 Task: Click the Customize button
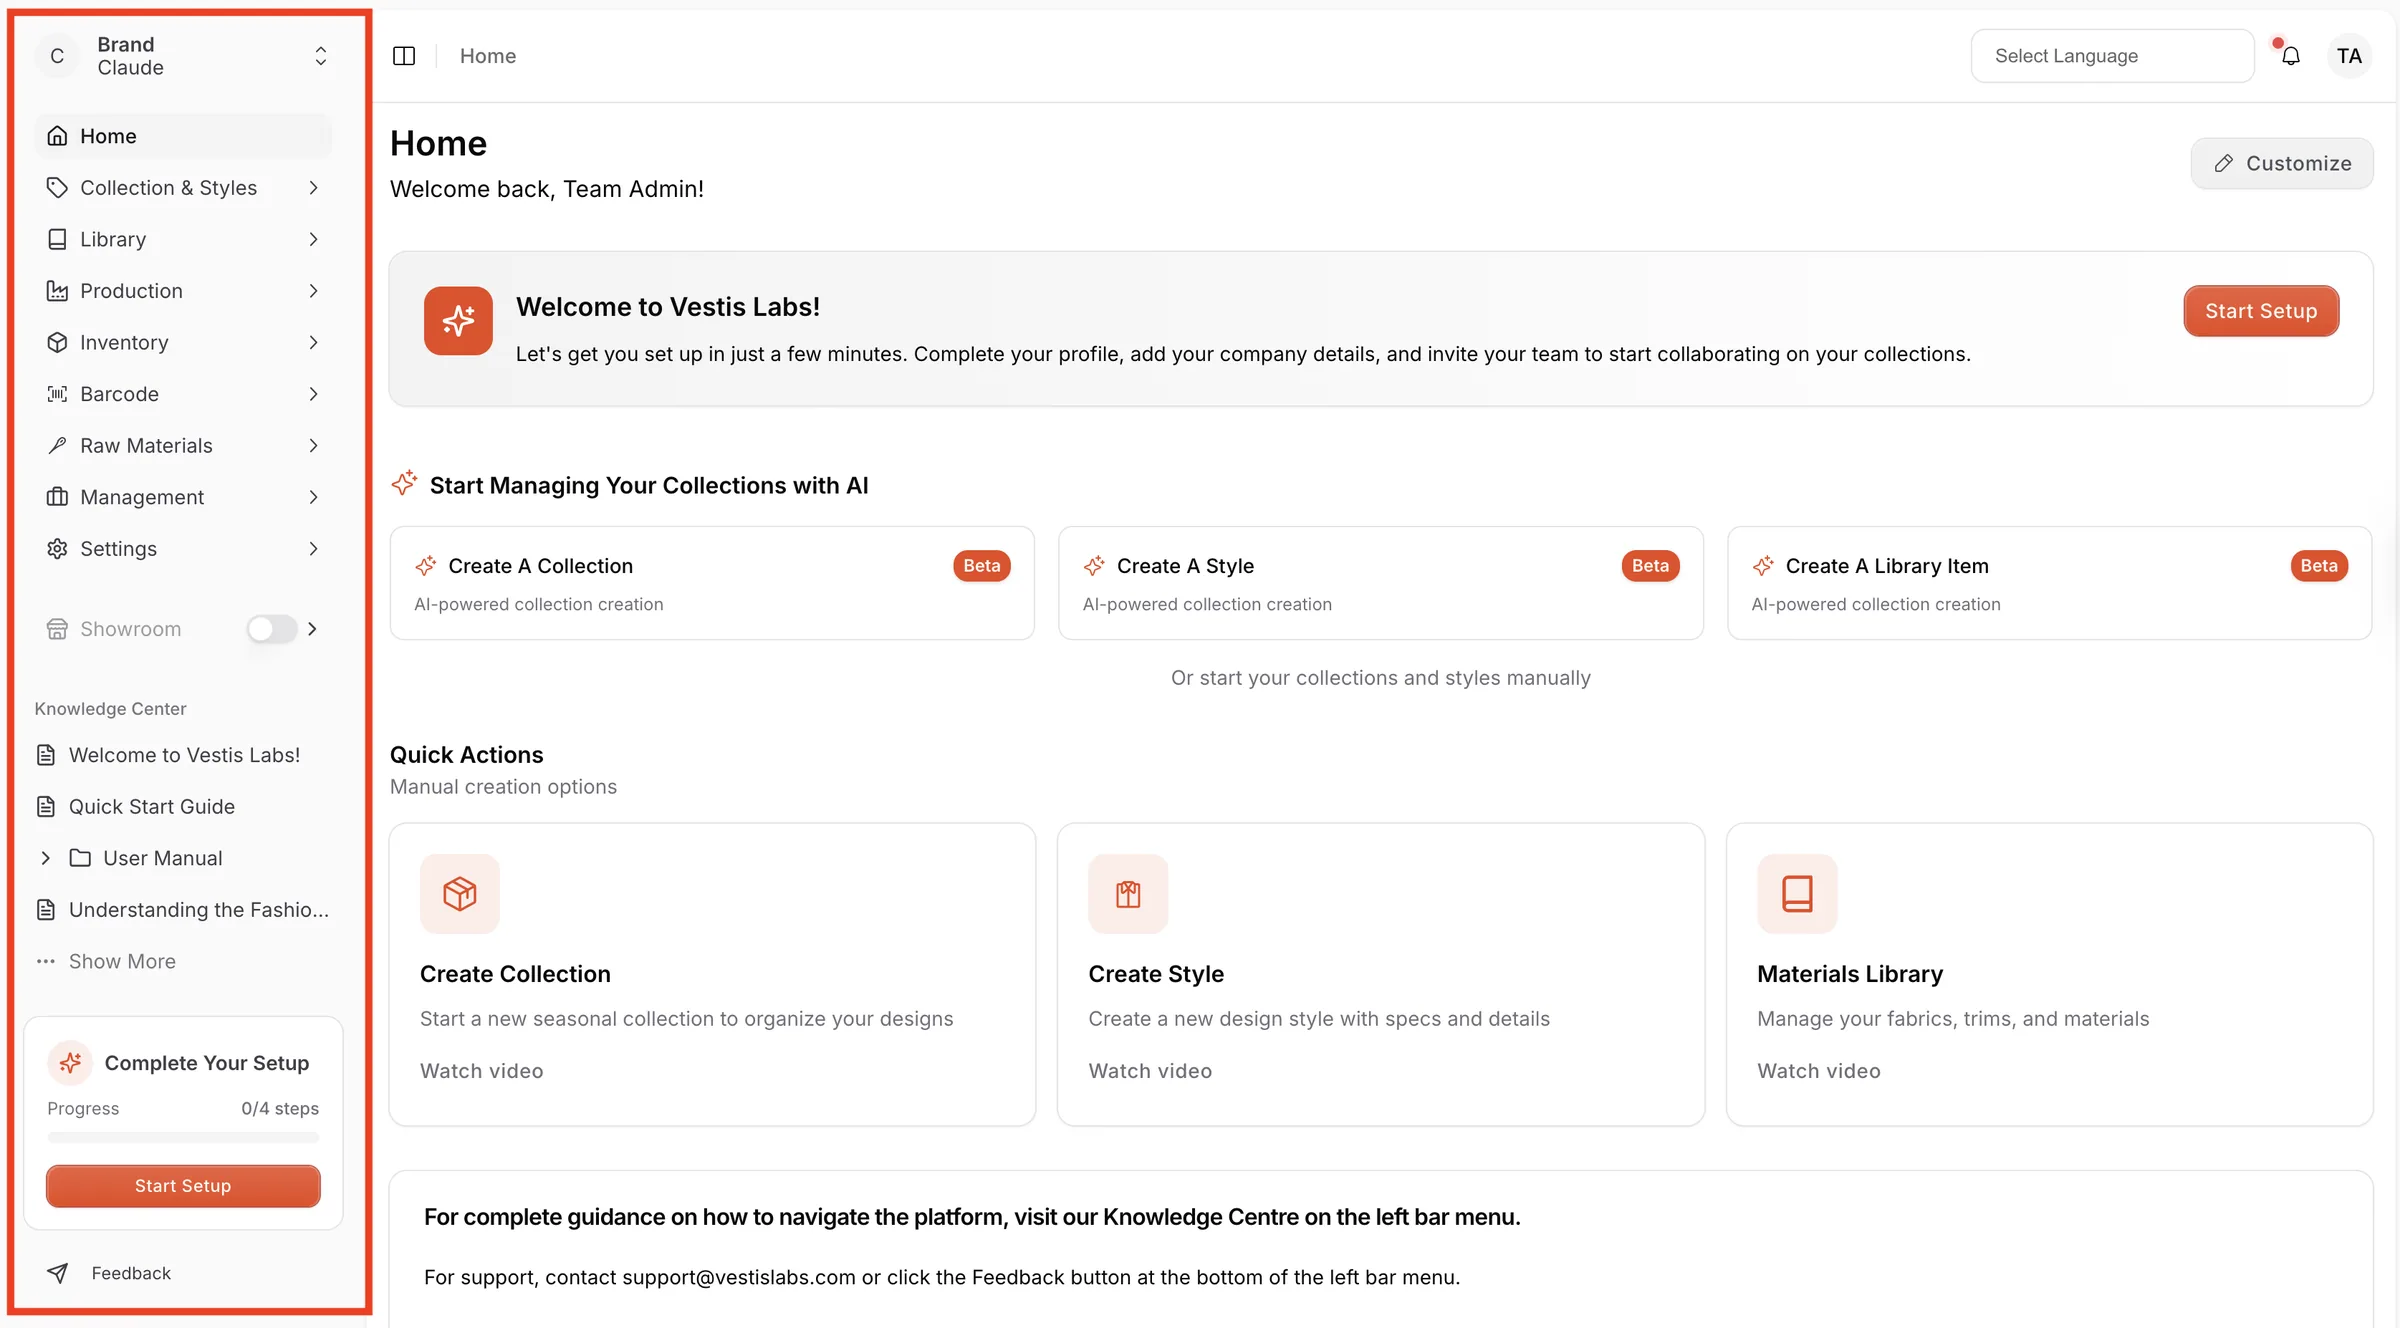point(2282,163)
